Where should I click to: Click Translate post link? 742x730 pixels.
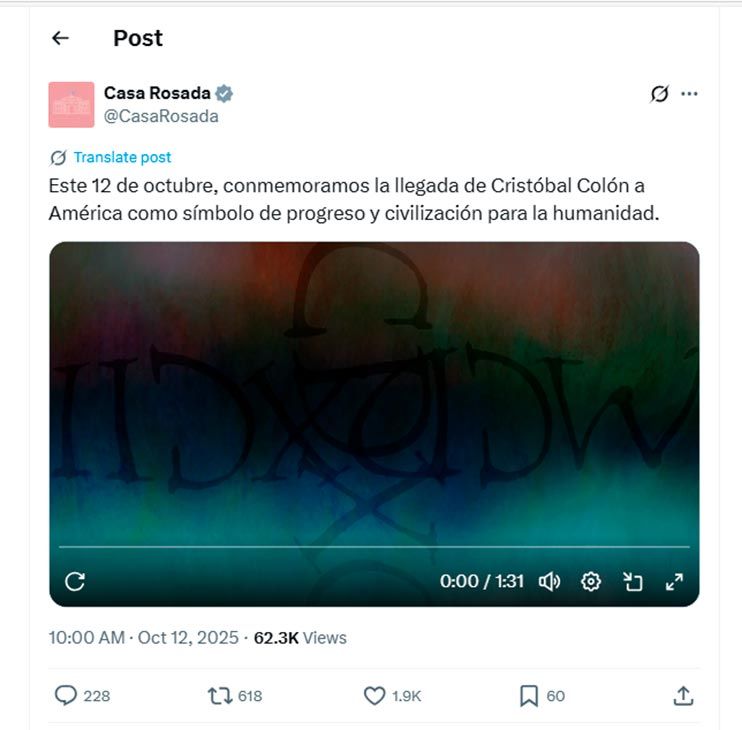coord(122,158)
